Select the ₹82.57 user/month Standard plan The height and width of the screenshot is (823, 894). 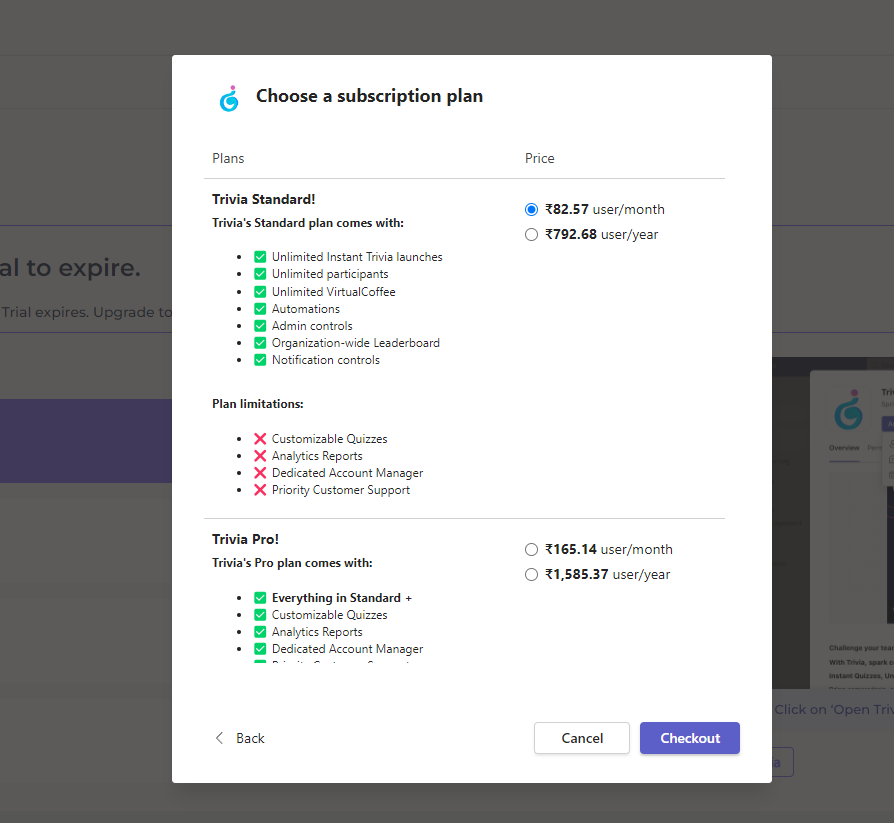coord(531,209)
